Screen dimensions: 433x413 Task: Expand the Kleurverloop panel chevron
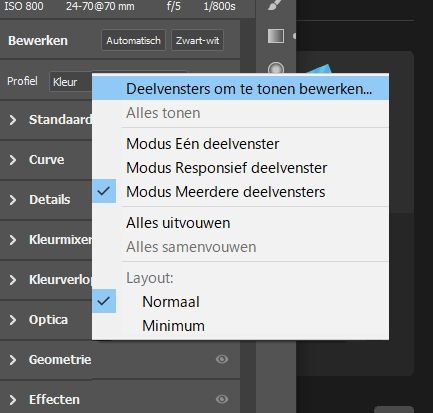pyautogui.click(x=13, y=280)
